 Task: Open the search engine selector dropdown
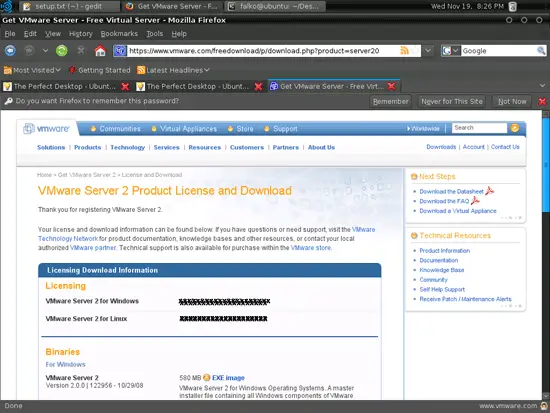pos(450,51)
